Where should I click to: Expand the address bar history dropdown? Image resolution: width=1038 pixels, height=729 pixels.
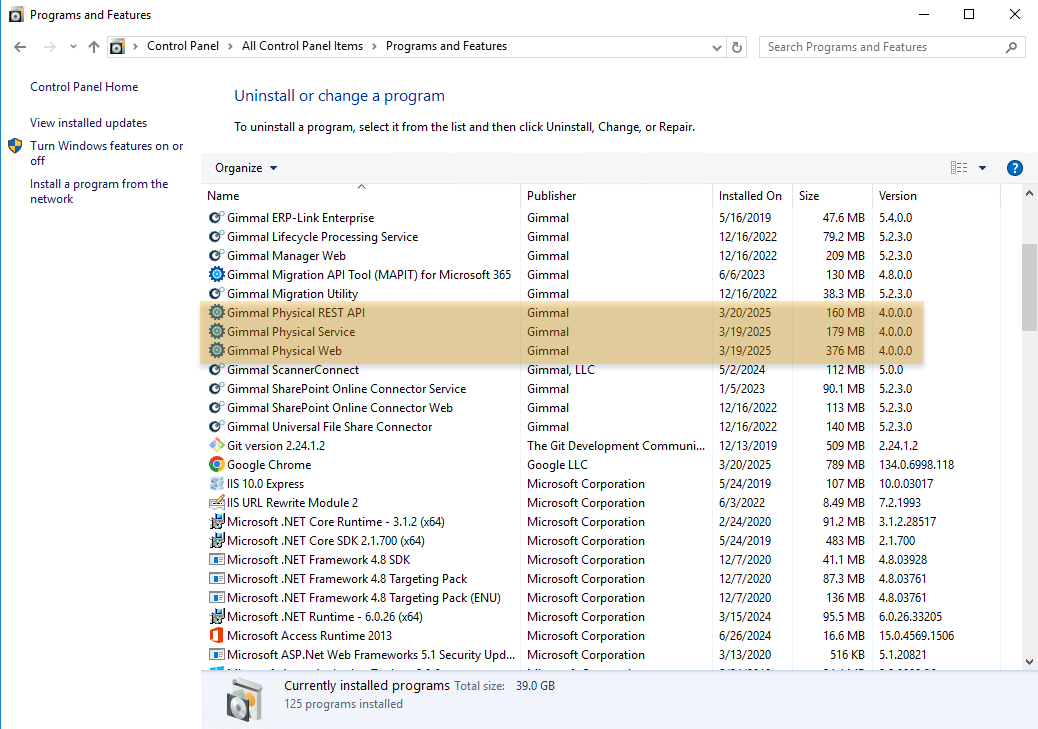click(716, 47)
